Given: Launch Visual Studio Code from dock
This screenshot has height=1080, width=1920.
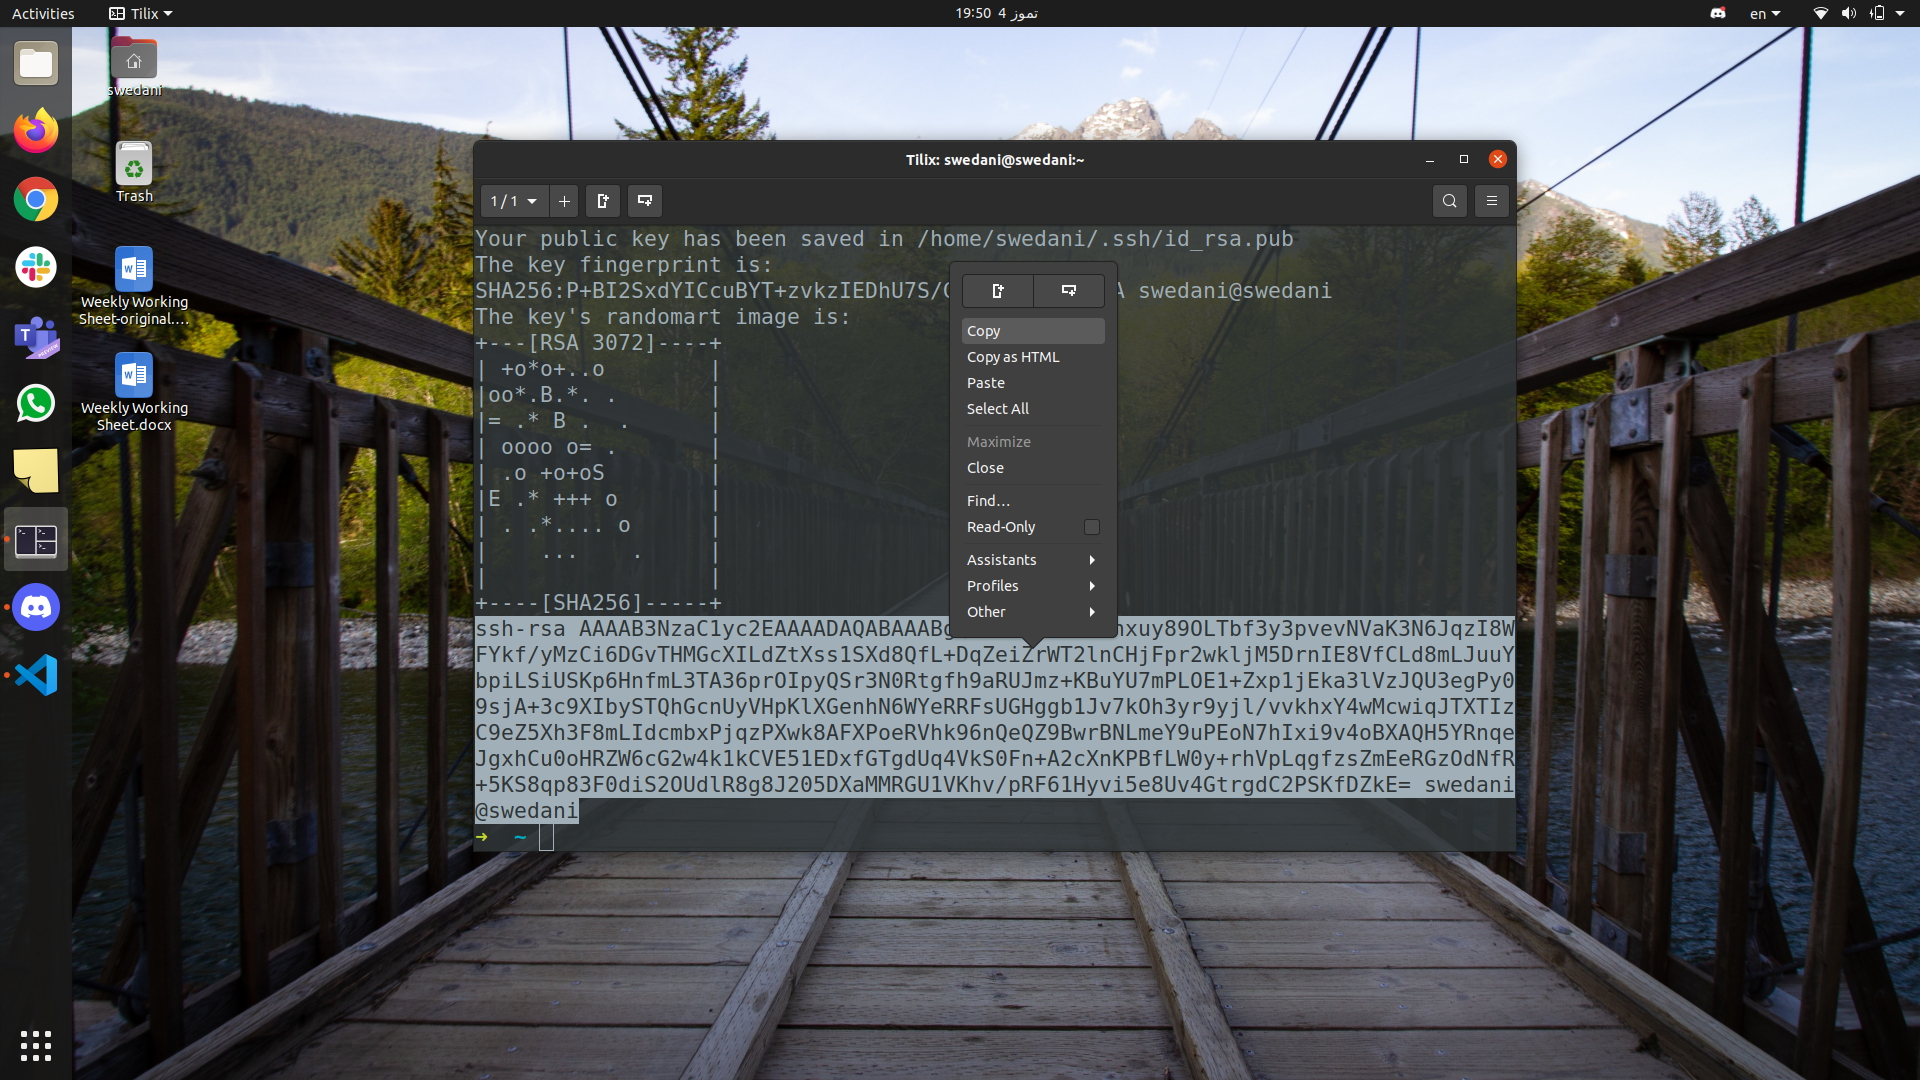Looking at the screenshot, I should [x=36, y=675].
